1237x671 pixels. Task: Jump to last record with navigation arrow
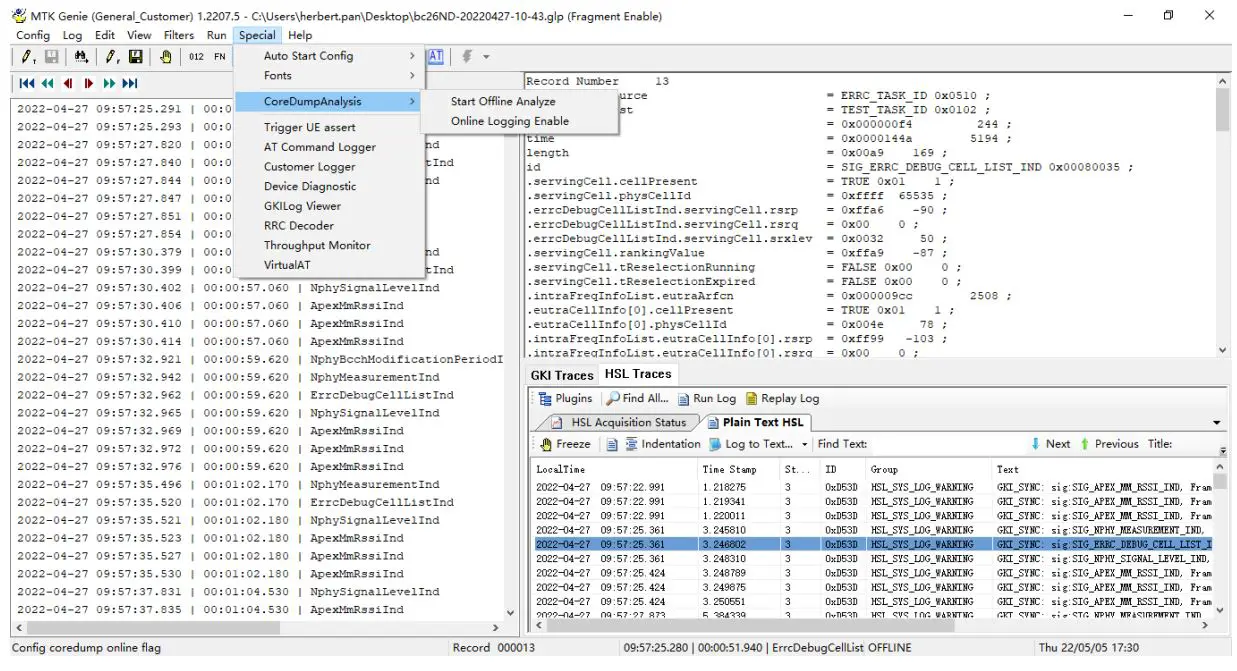click(130, 84)
